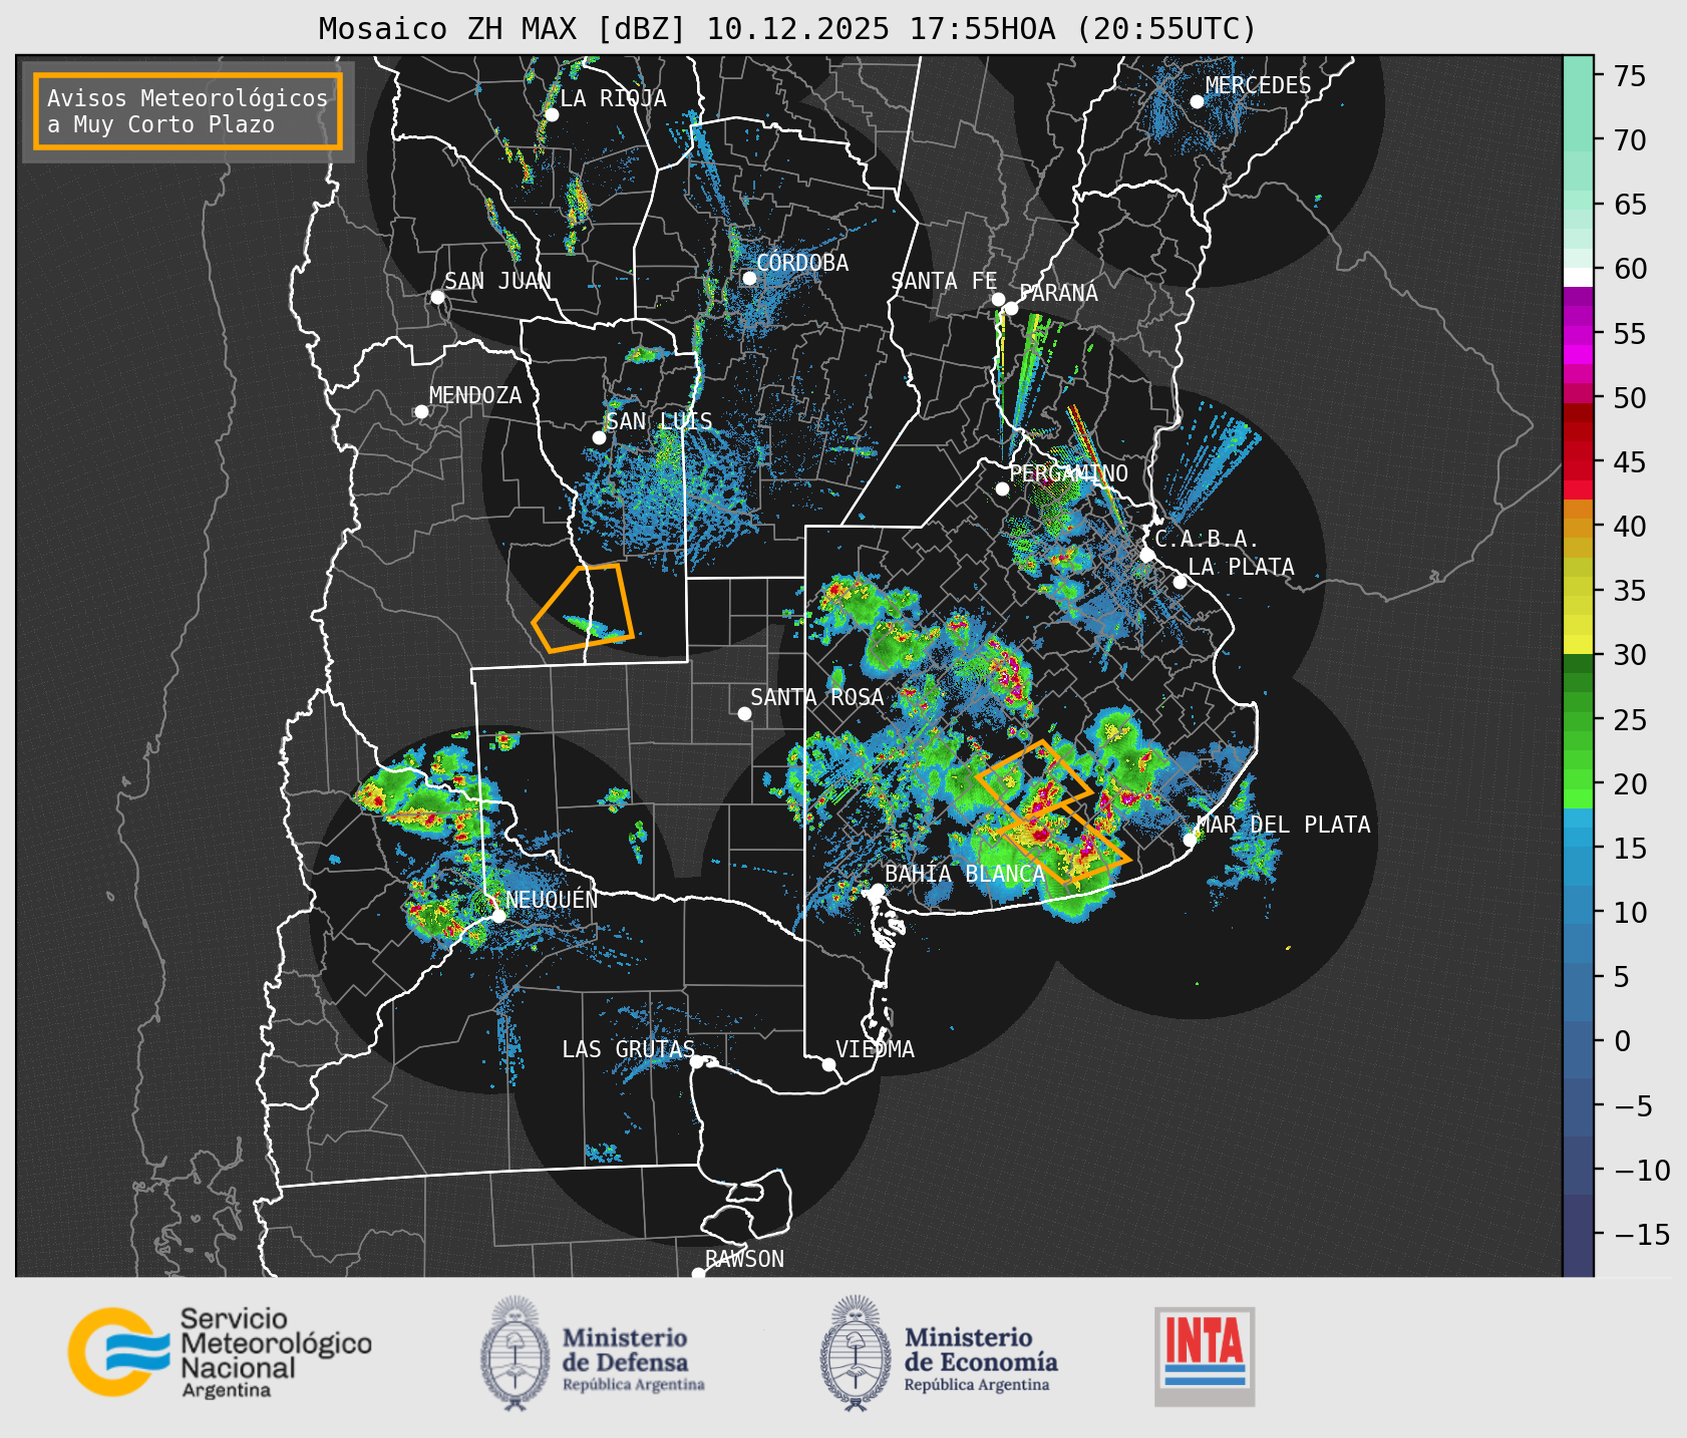This screenshot has width=1687, height=1438.
Task: Click the VIEDMA city label
Action: 875,1049
